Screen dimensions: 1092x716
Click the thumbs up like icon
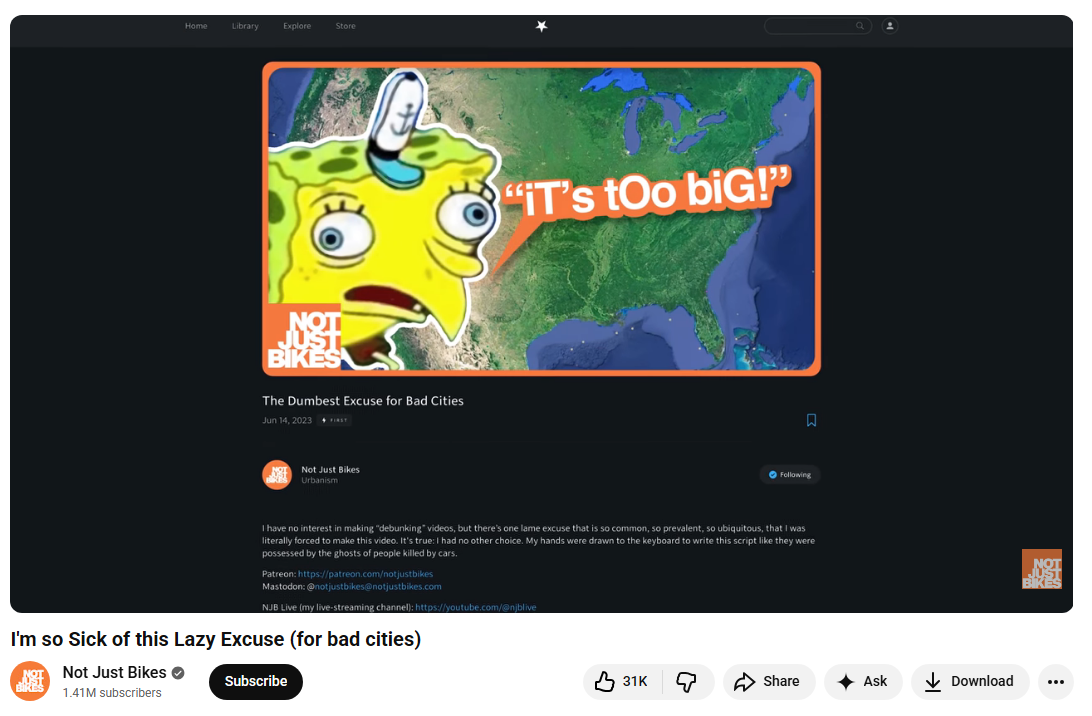click(x=604, y=681)
